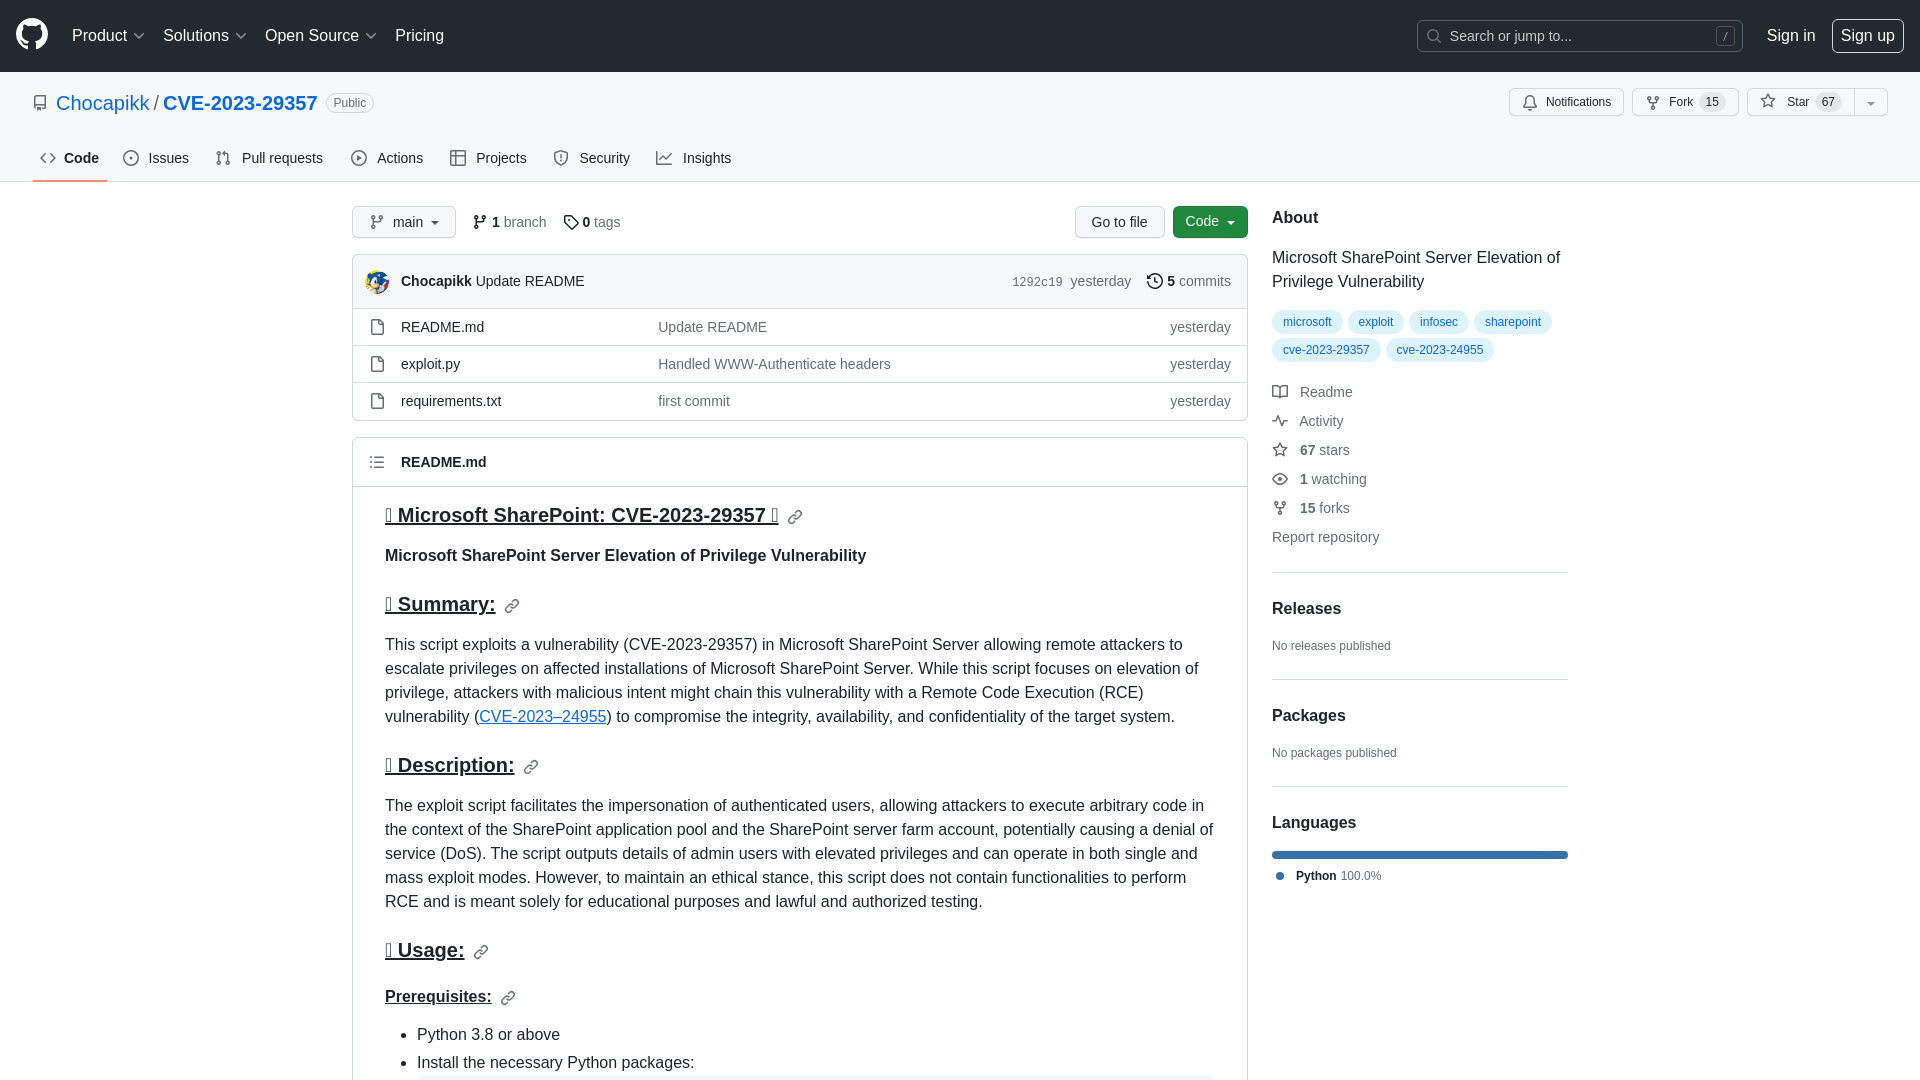
Task: Switch to the Code tab
Action: [70, 158]
